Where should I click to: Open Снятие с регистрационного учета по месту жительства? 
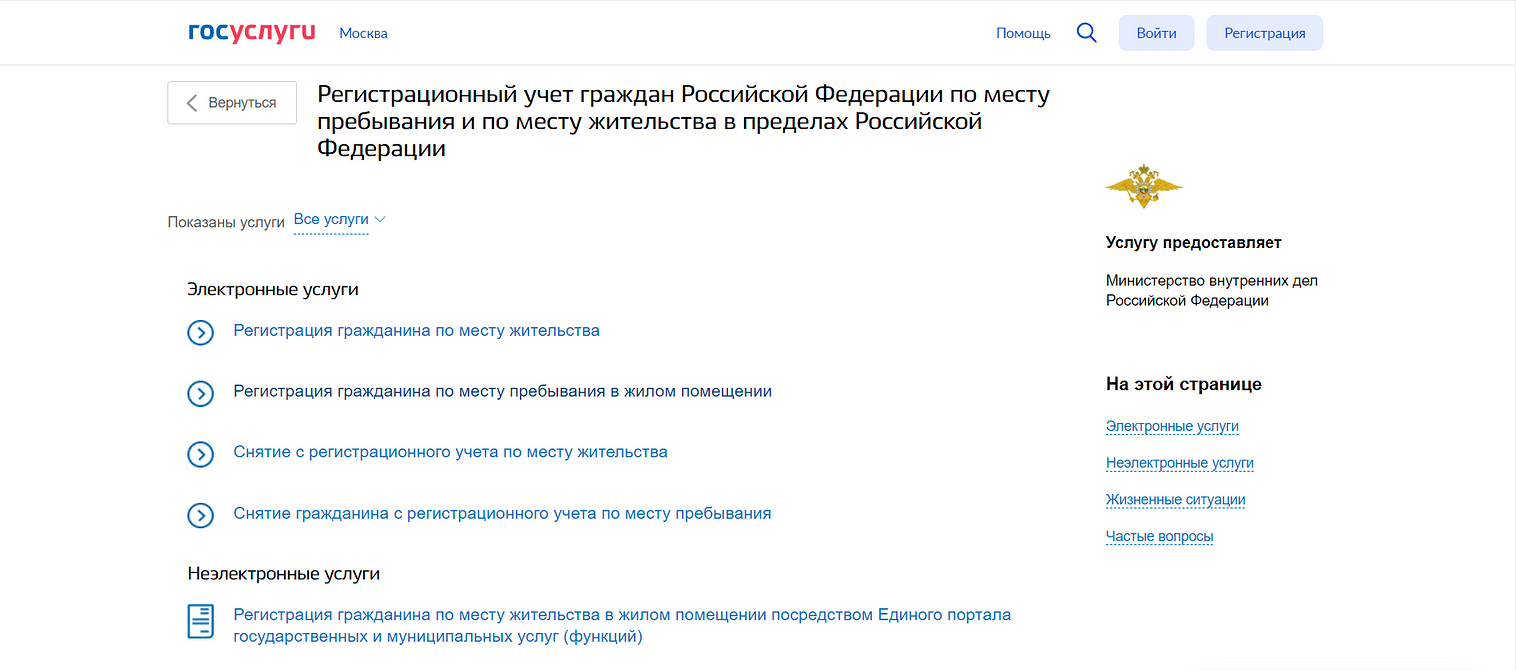pyautogui.click(x=450, y=452)
